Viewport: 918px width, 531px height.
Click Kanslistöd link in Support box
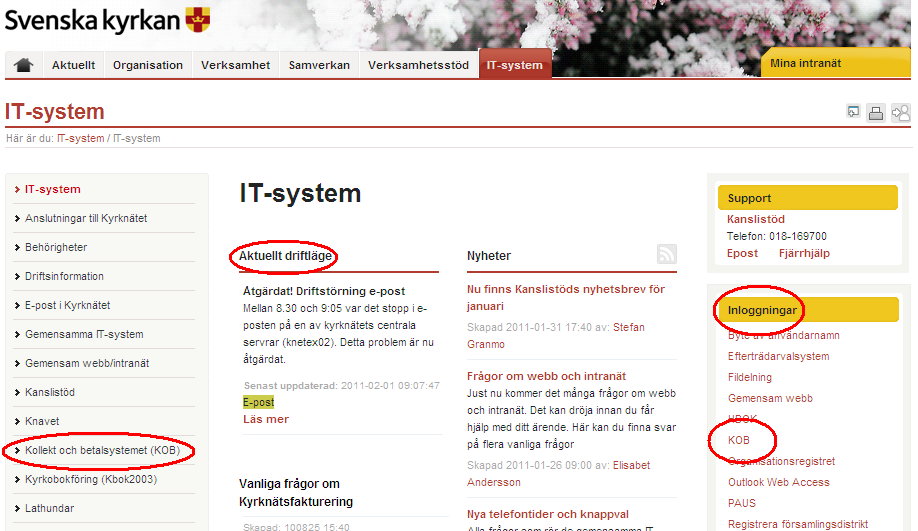tap(755, 219)
